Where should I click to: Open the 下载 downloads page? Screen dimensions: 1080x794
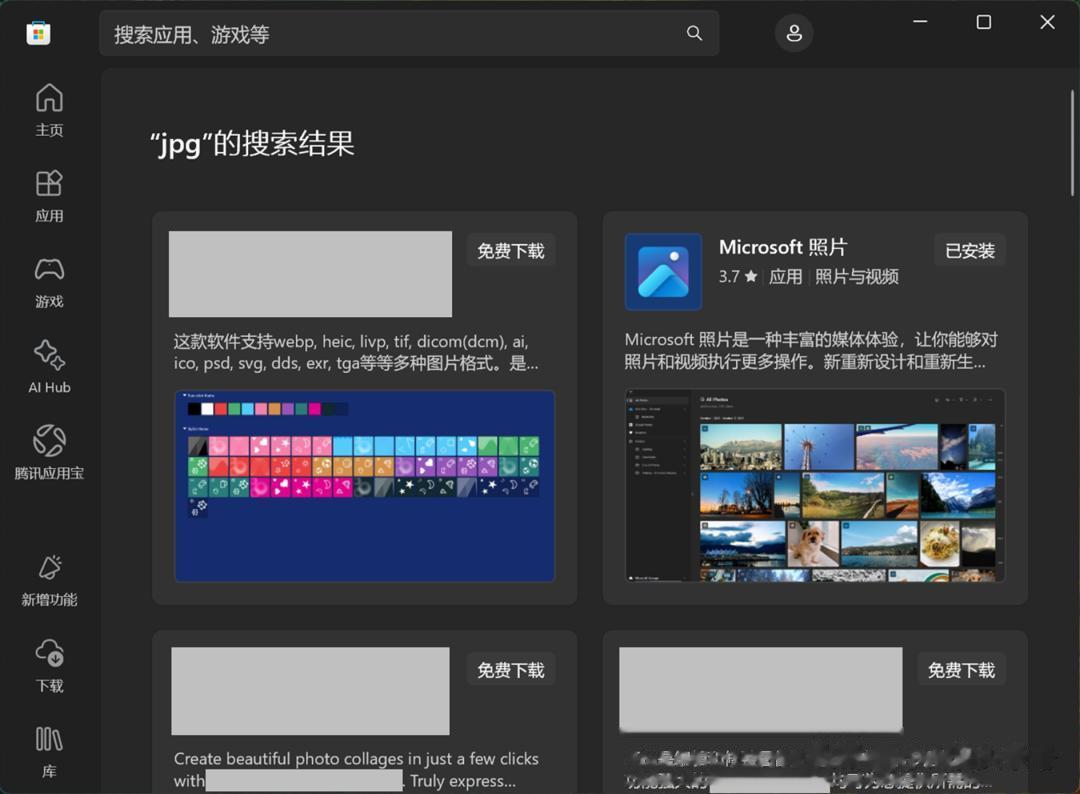pos(49,667)
